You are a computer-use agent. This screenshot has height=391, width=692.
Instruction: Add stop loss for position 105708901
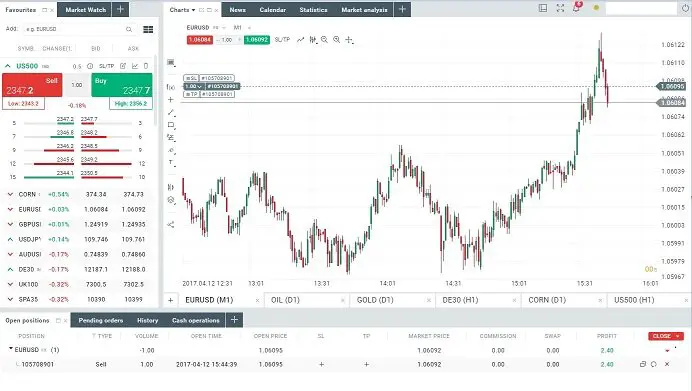pyautogui.click(x=321, y=365)
